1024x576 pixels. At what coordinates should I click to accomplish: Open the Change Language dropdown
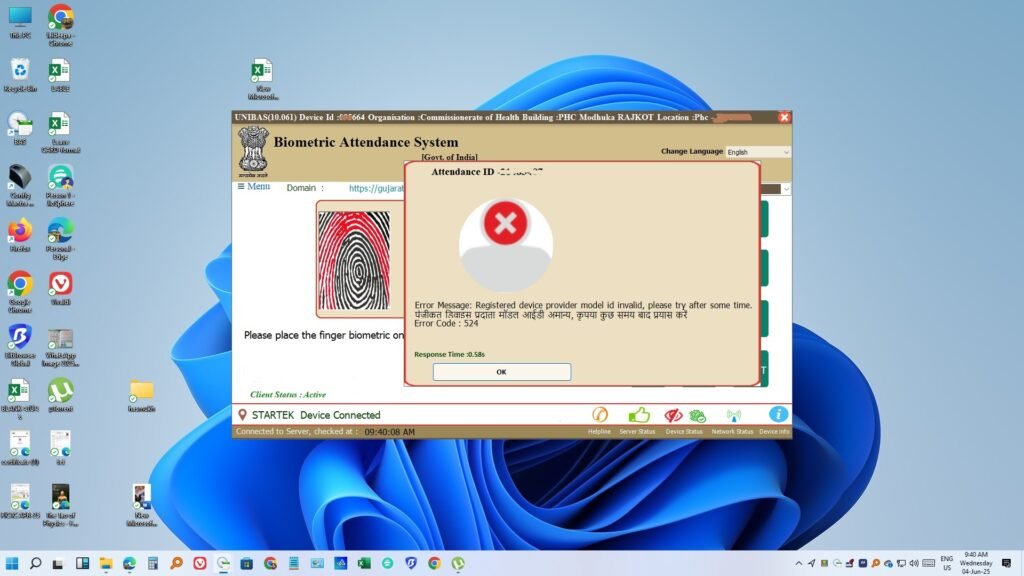[758, 152]
